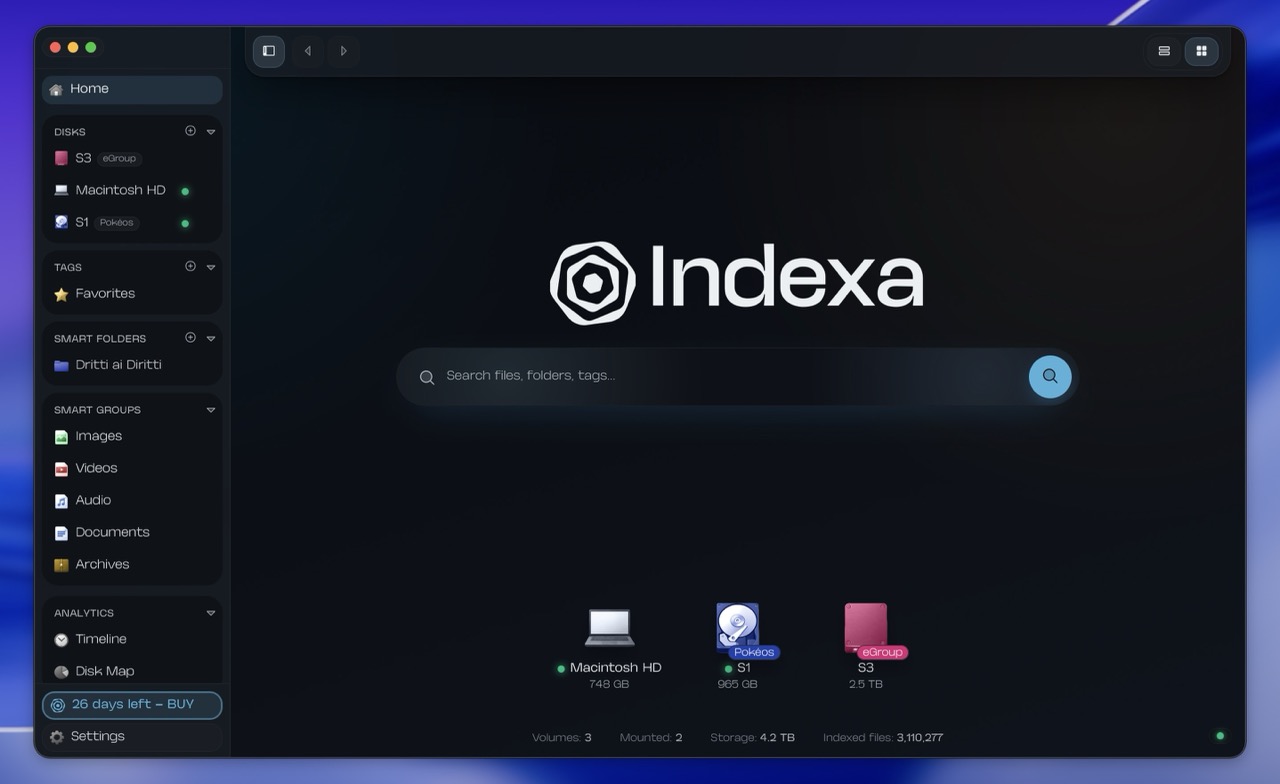Viewport: 1280px width, 784px height.
Task: Open the Videos smart group
Action: 132,468
